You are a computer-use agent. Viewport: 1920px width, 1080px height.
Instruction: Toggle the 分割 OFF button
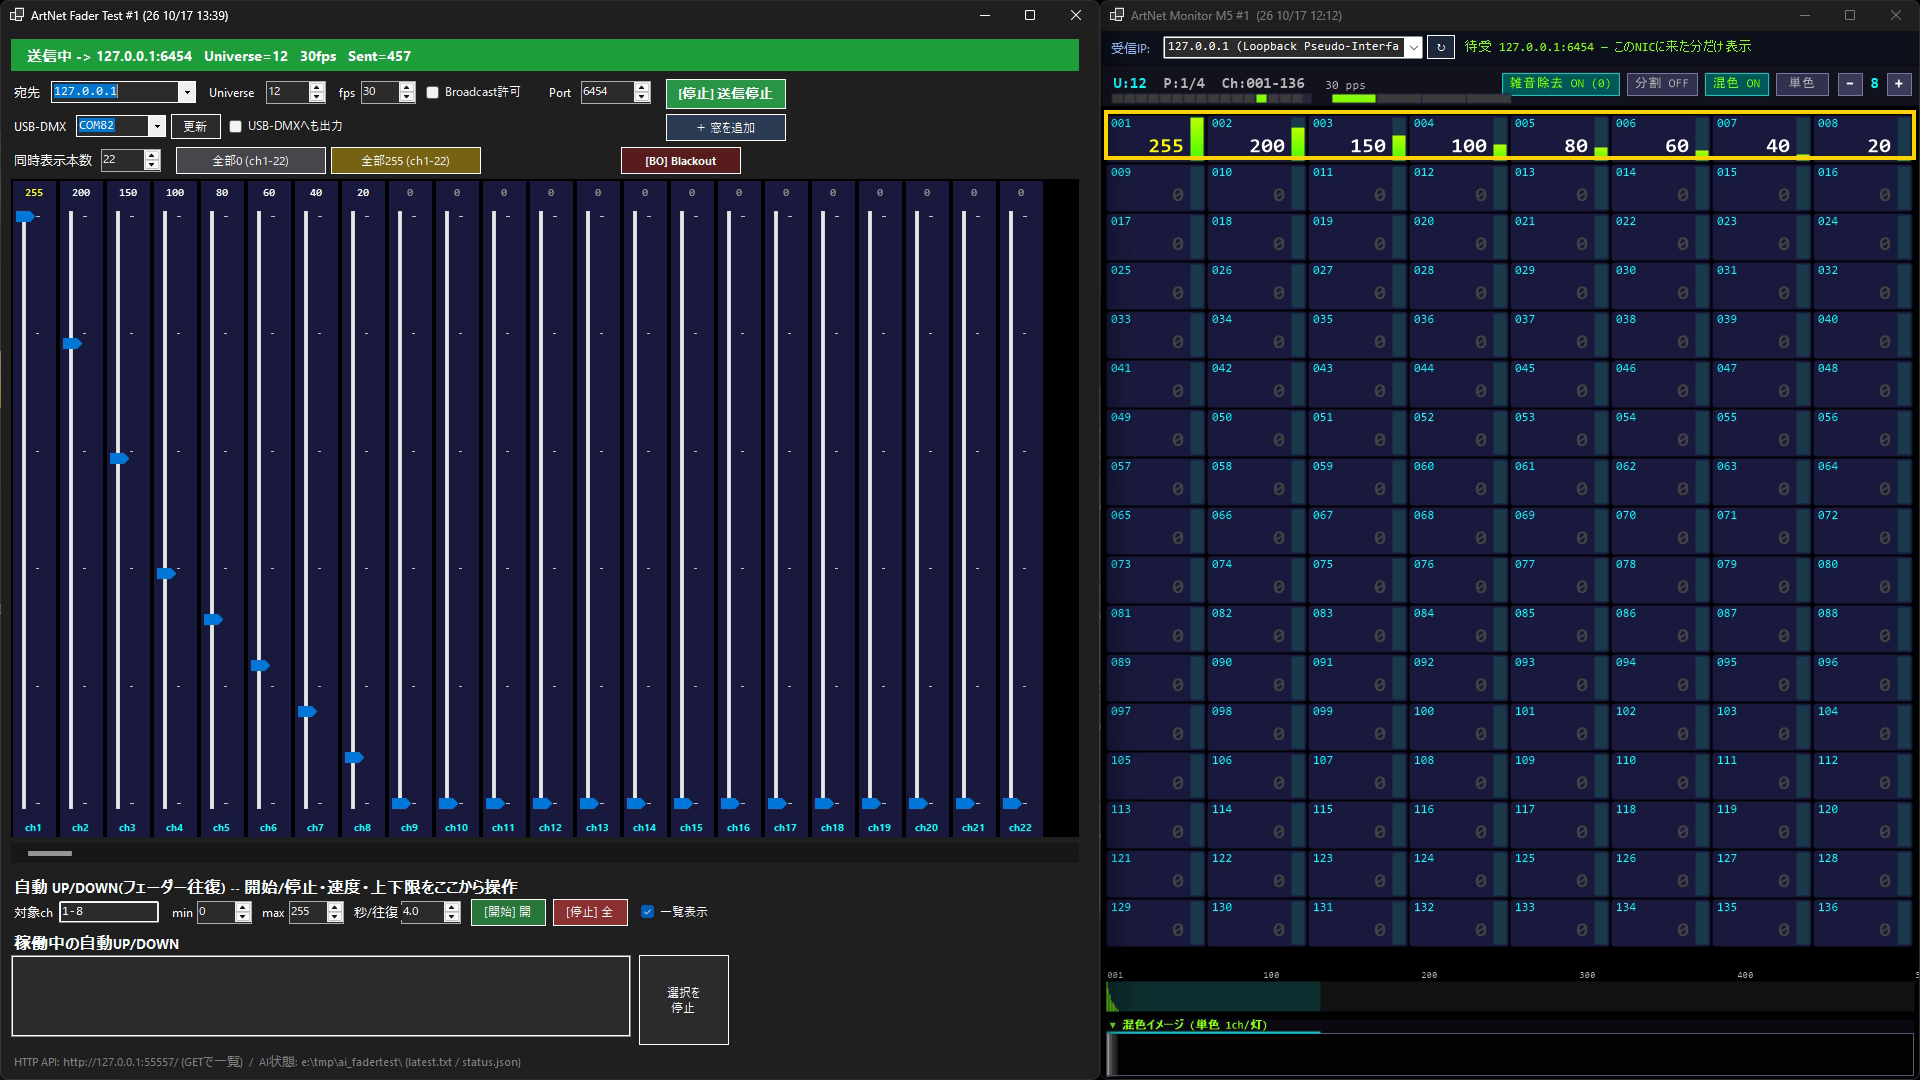(1661, 84)
